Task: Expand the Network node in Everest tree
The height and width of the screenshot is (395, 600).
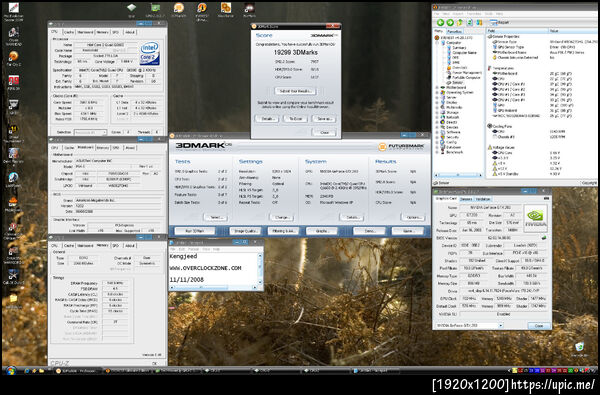Action: coord(437,117)
